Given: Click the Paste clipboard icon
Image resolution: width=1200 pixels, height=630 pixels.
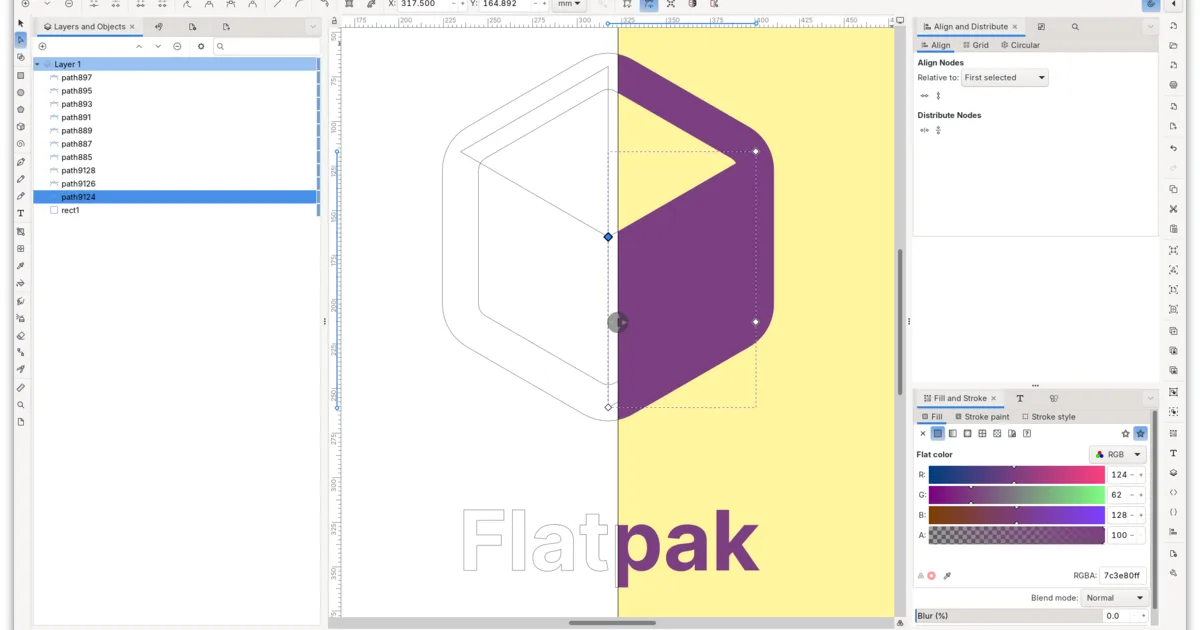Looking at the screenshot, I should click(x=1173, y=229).
